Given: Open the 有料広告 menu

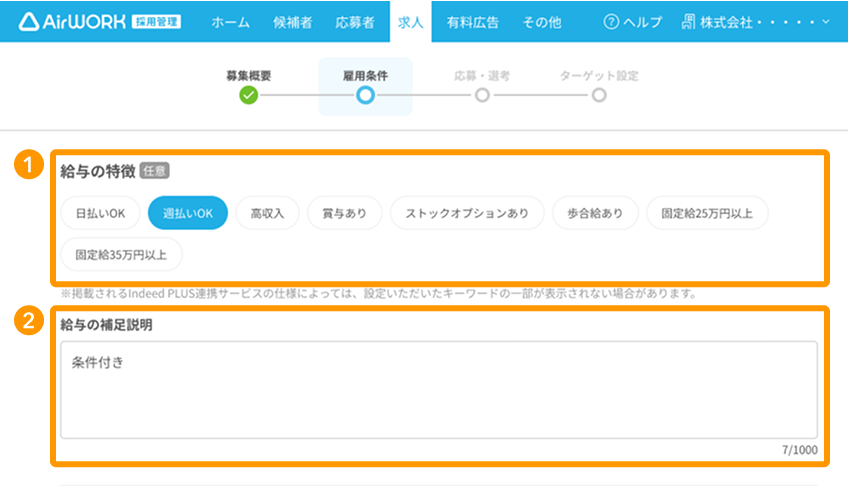Looking at the screenshot, I should click(473, 22).
